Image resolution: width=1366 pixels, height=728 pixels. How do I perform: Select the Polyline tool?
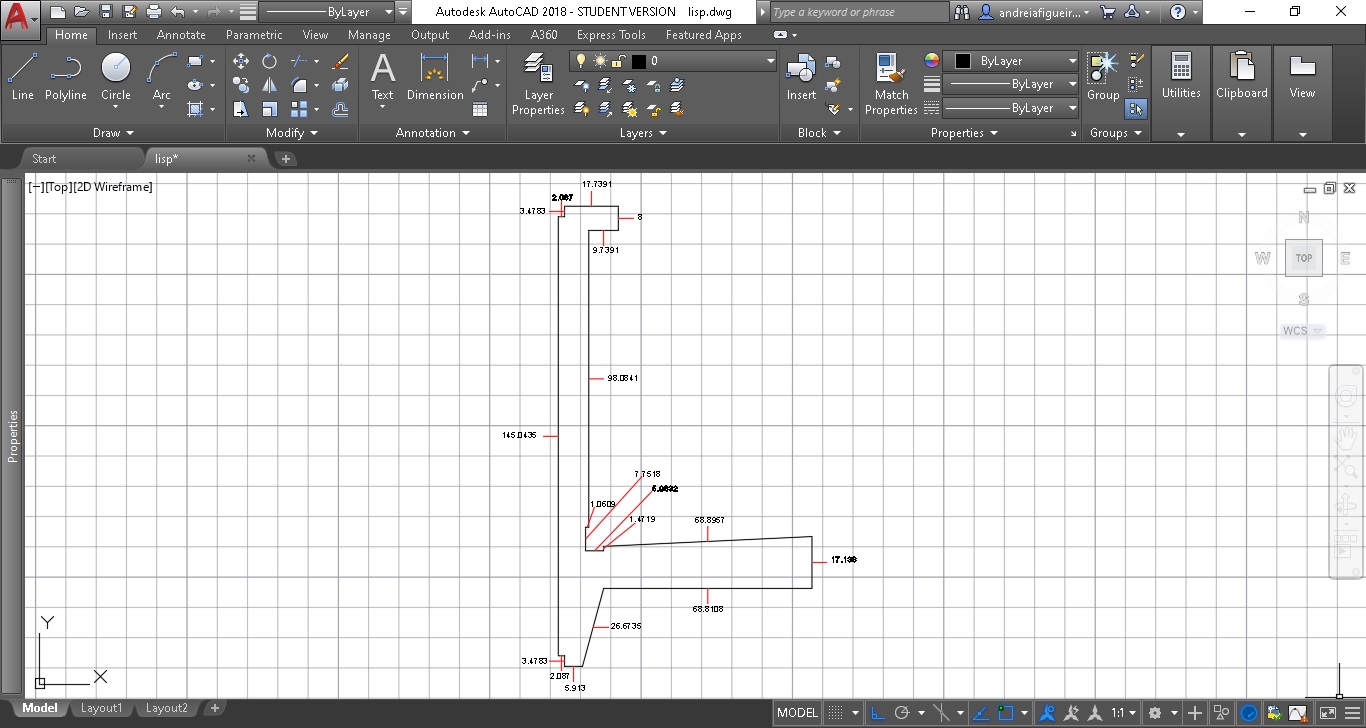coord(65,77)
